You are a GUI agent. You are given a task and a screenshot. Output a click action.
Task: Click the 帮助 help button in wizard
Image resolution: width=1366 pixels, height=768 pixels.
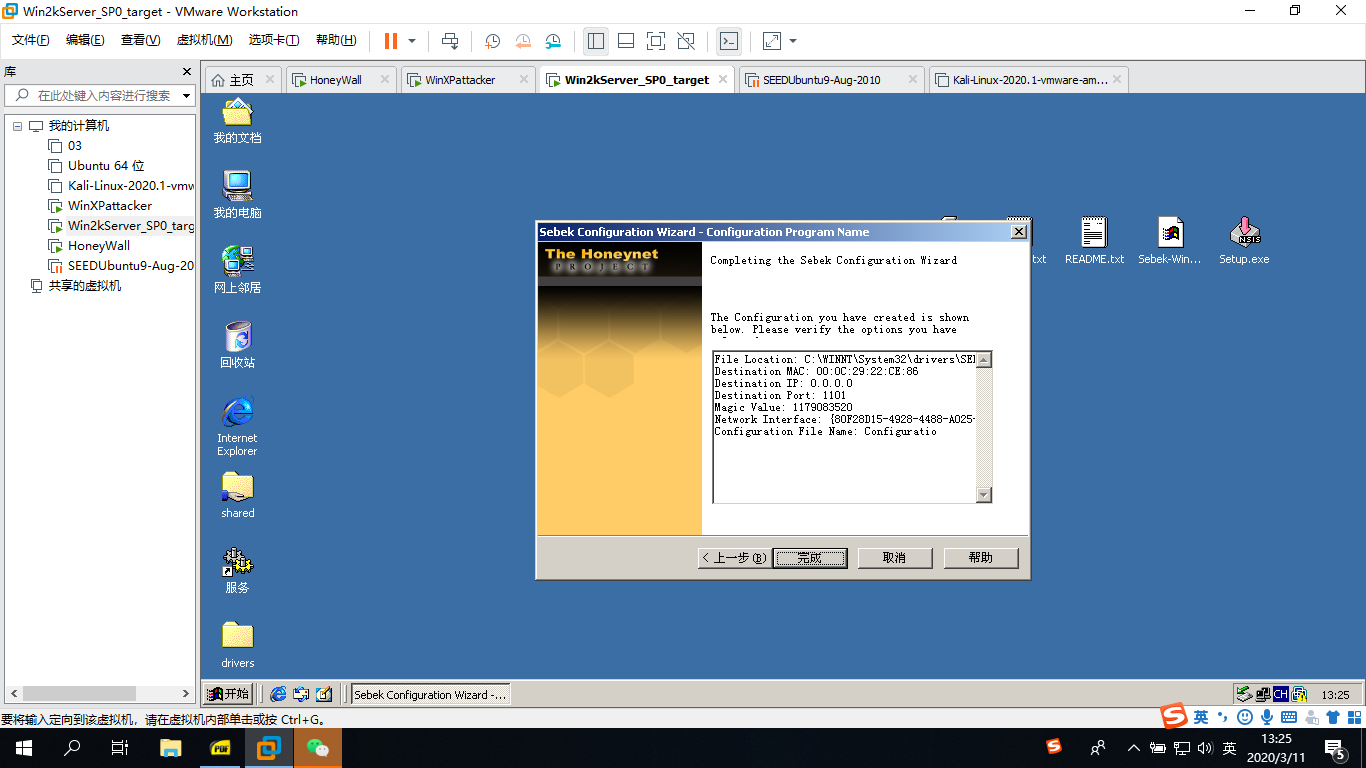(x=981, y=558)
